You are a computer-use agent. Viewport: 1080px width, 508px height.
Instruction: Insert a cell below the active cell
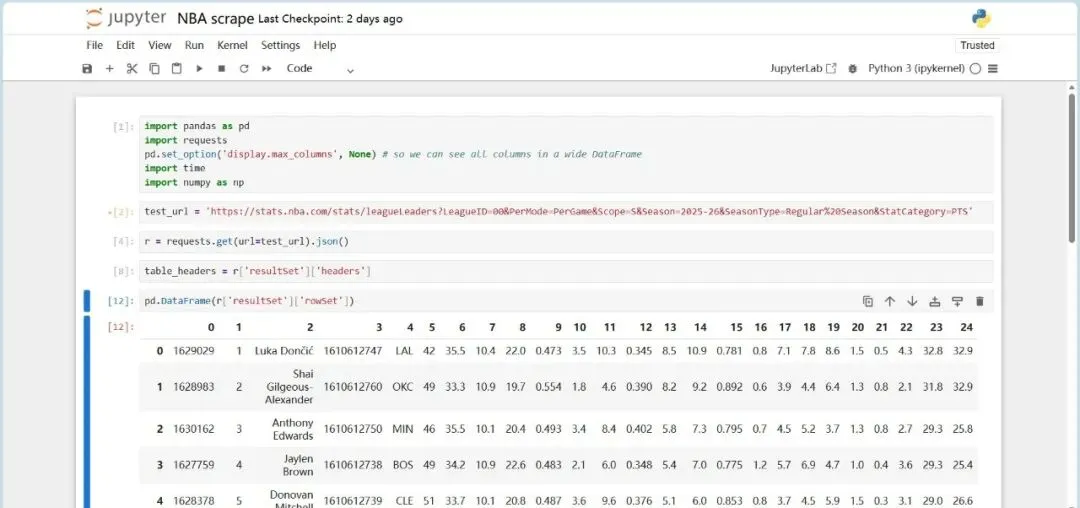(957, 301)
